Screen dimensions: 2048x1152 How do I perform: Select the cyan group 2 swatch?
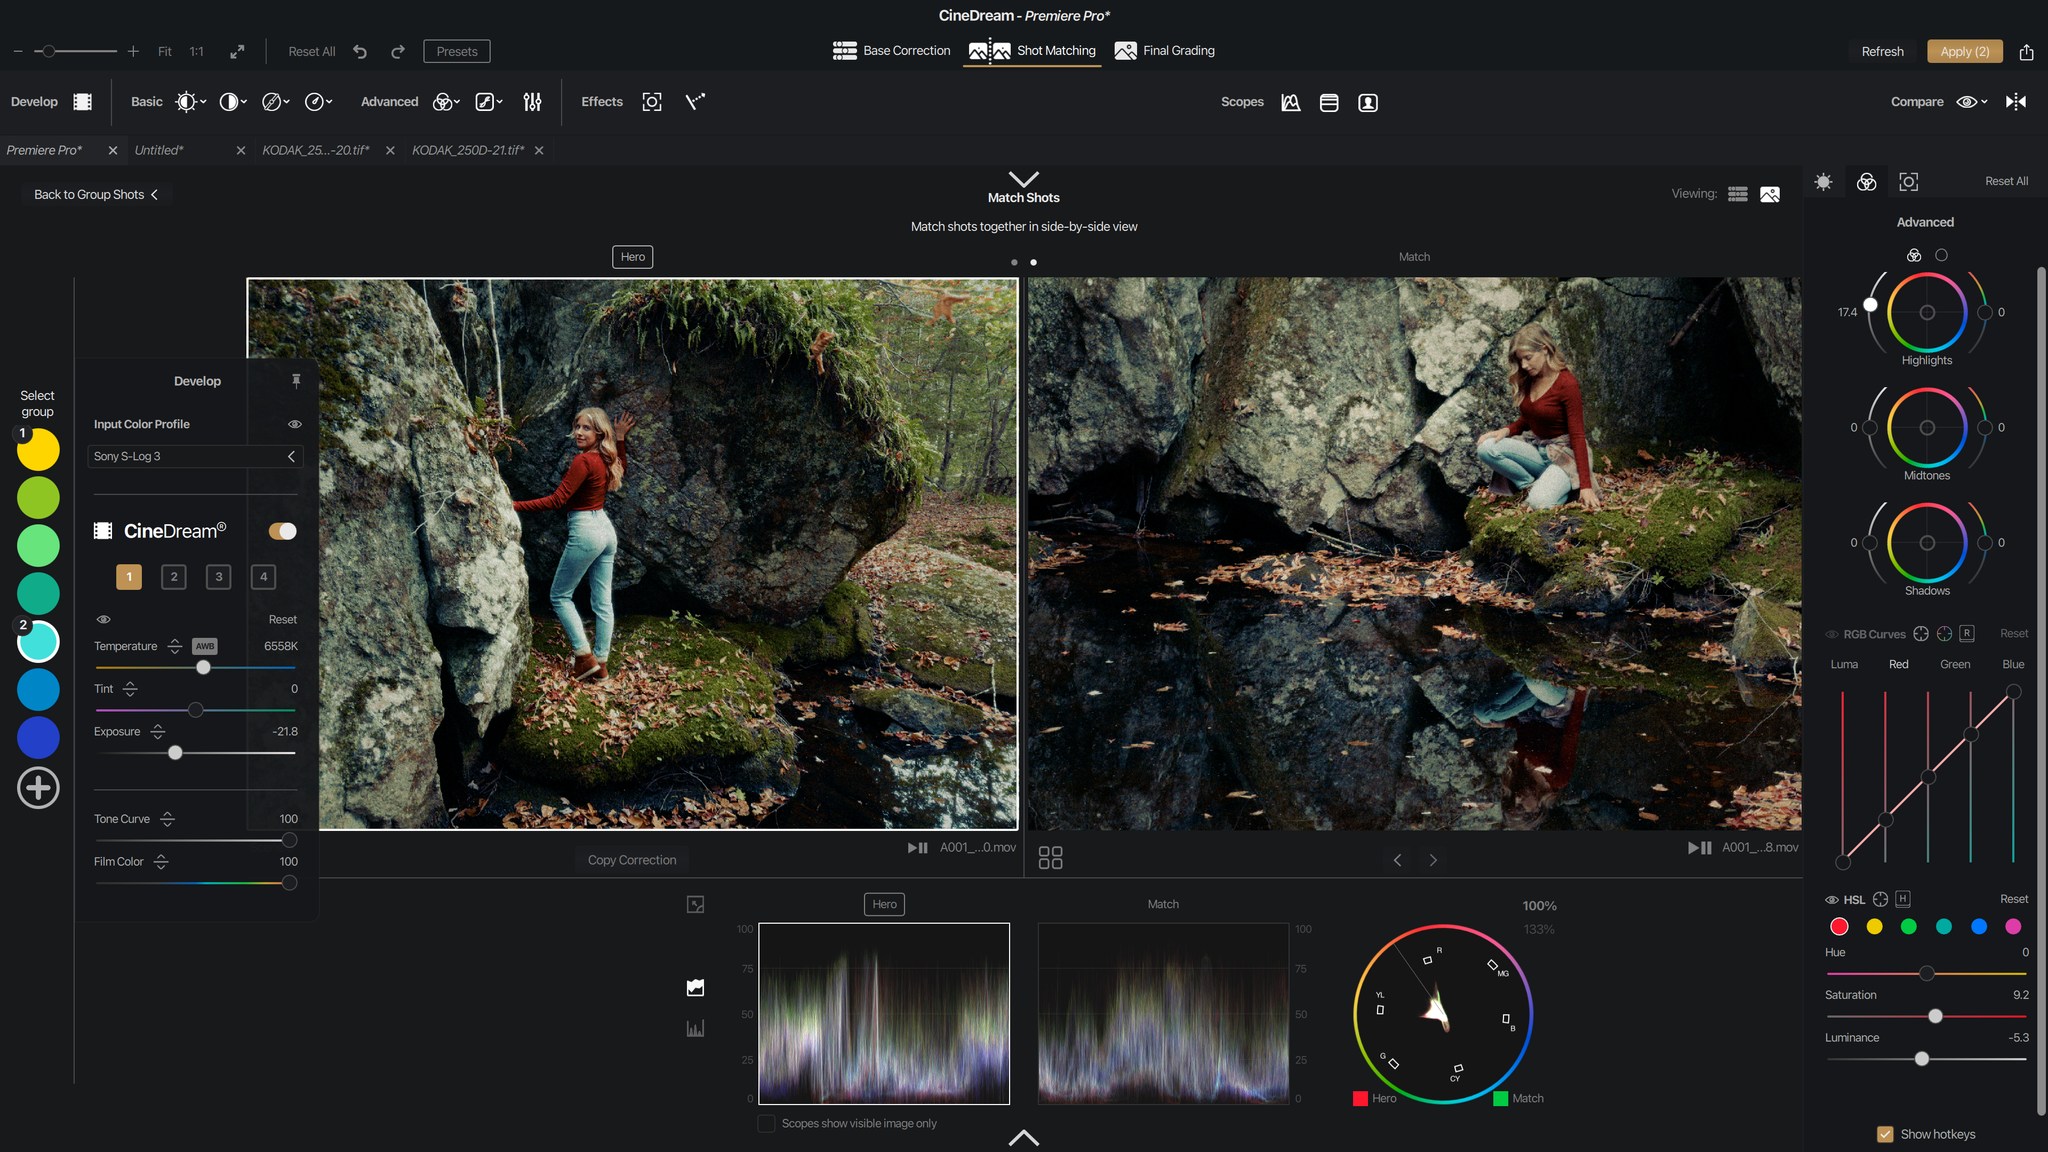point(38,642)
